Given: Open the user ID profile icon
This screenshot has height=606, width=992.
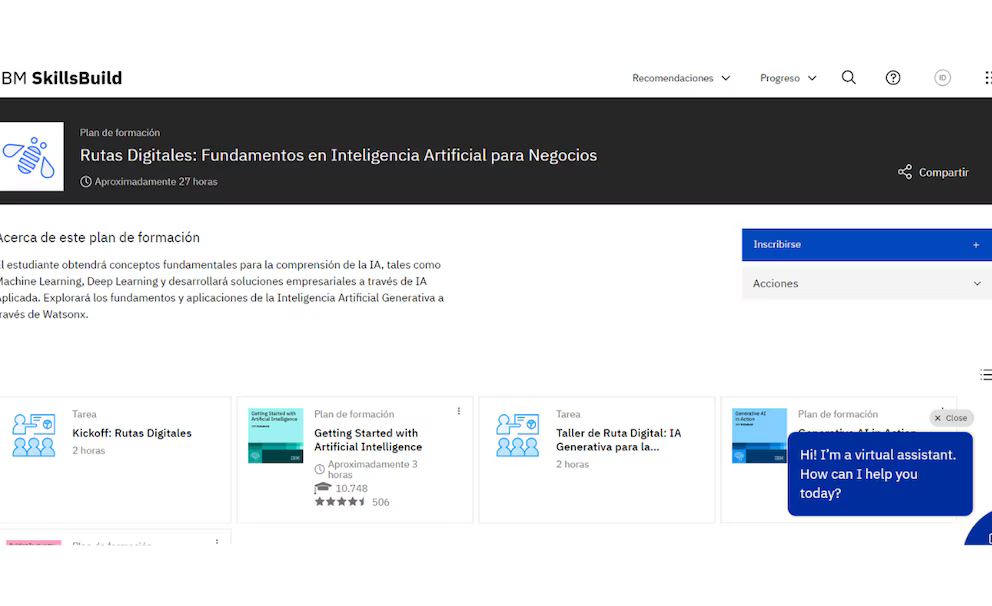Looking at the screenshot, I should pos(942,78).
